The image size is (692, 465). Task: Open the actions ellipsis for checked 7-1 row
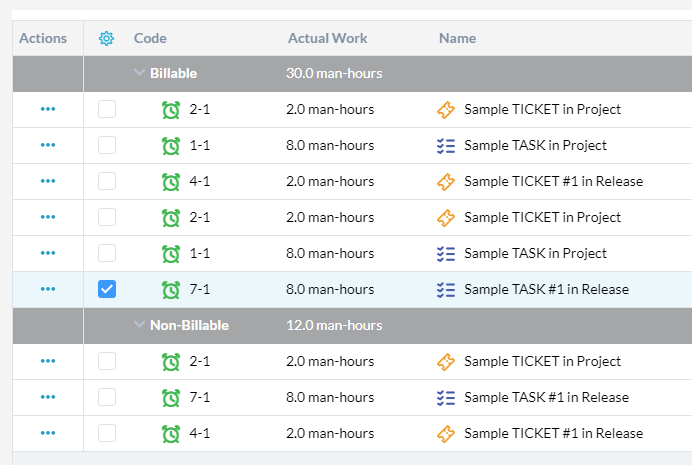point(48,290)
